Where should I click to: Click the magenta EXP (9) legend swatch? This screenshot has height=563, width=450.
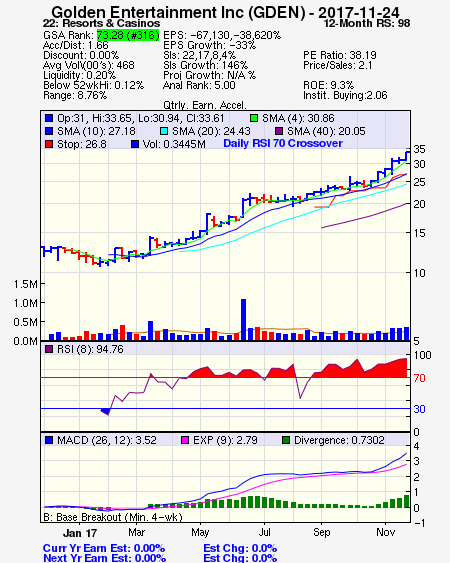coord(185,440)
